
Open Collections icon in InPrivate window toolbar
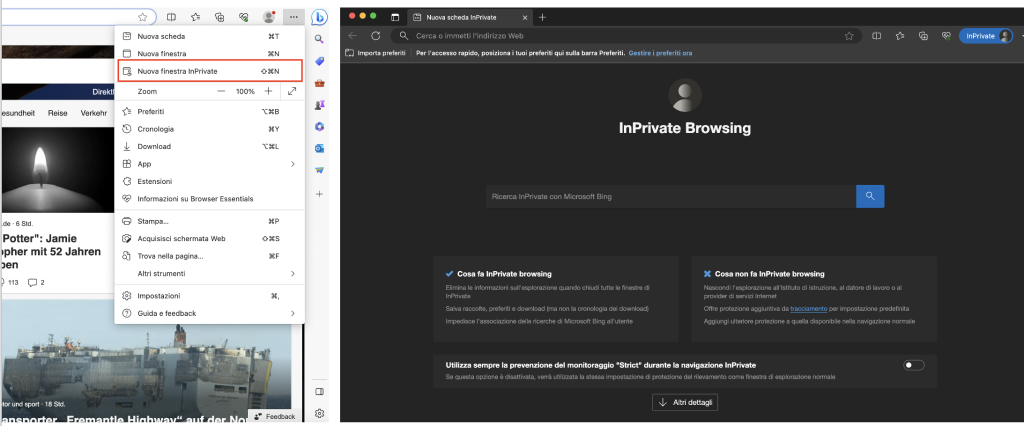(923, 36)
